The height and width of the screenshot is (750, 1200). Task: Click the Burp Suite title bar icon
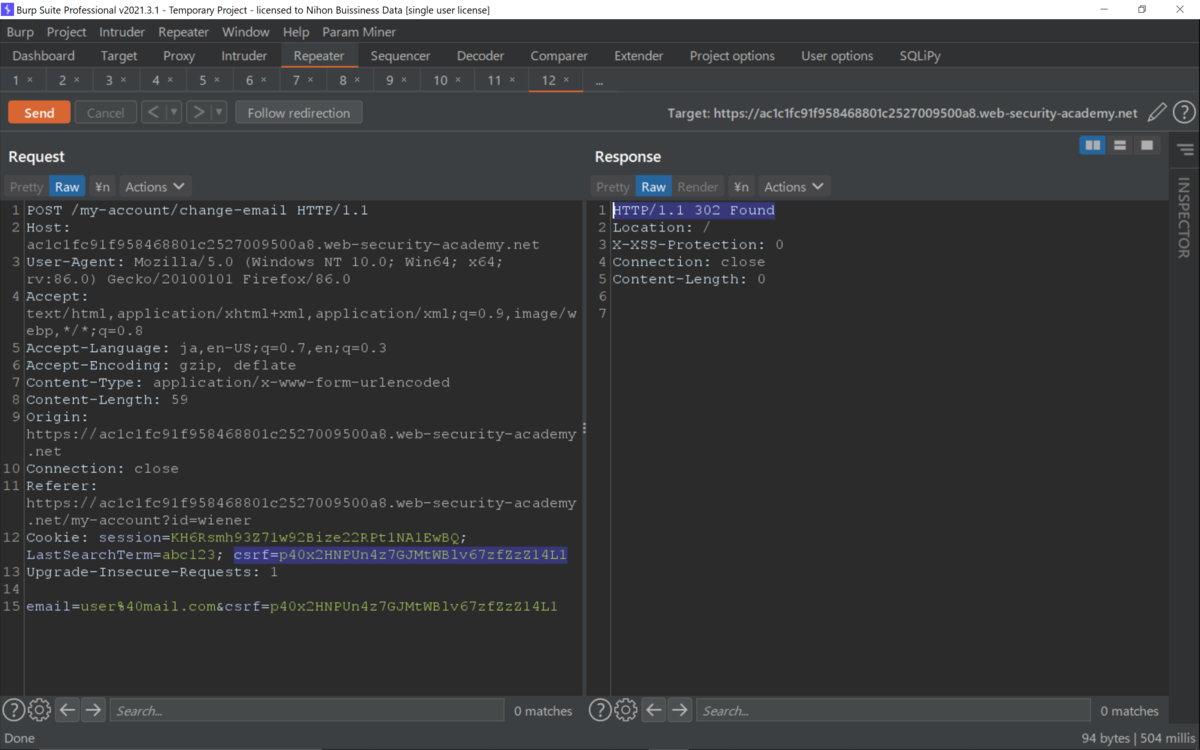[8, 9]
